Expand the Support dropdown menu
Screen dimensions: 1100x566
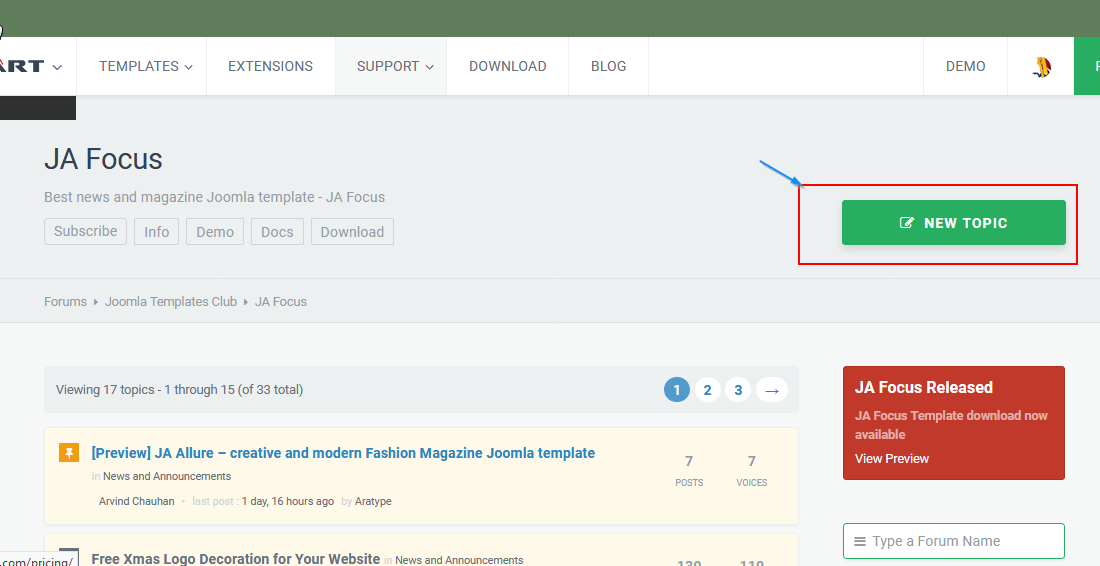(x=395, y=66)
